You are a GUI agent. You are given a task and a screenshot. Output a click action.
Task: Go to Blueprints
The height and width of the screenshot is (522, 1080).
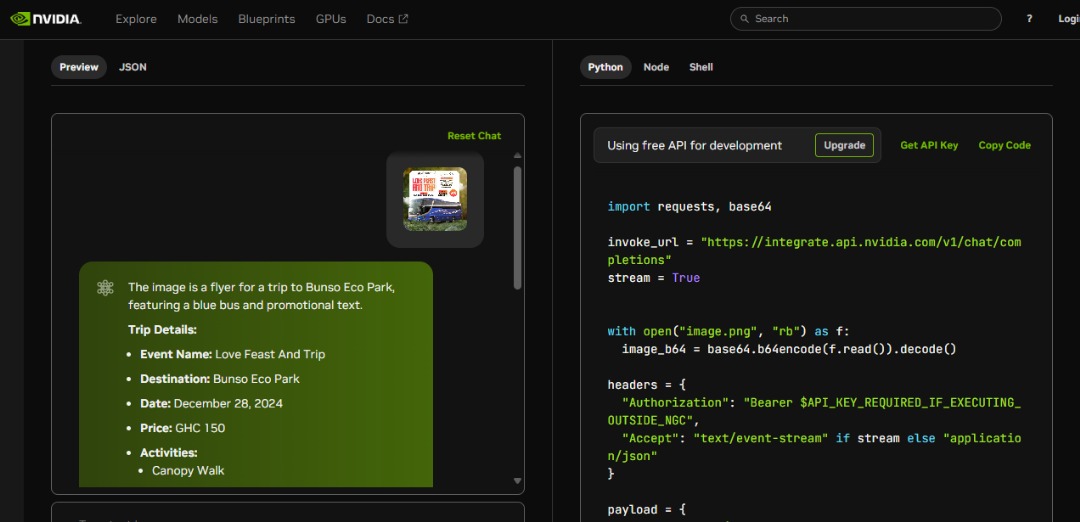coord(267,19)
